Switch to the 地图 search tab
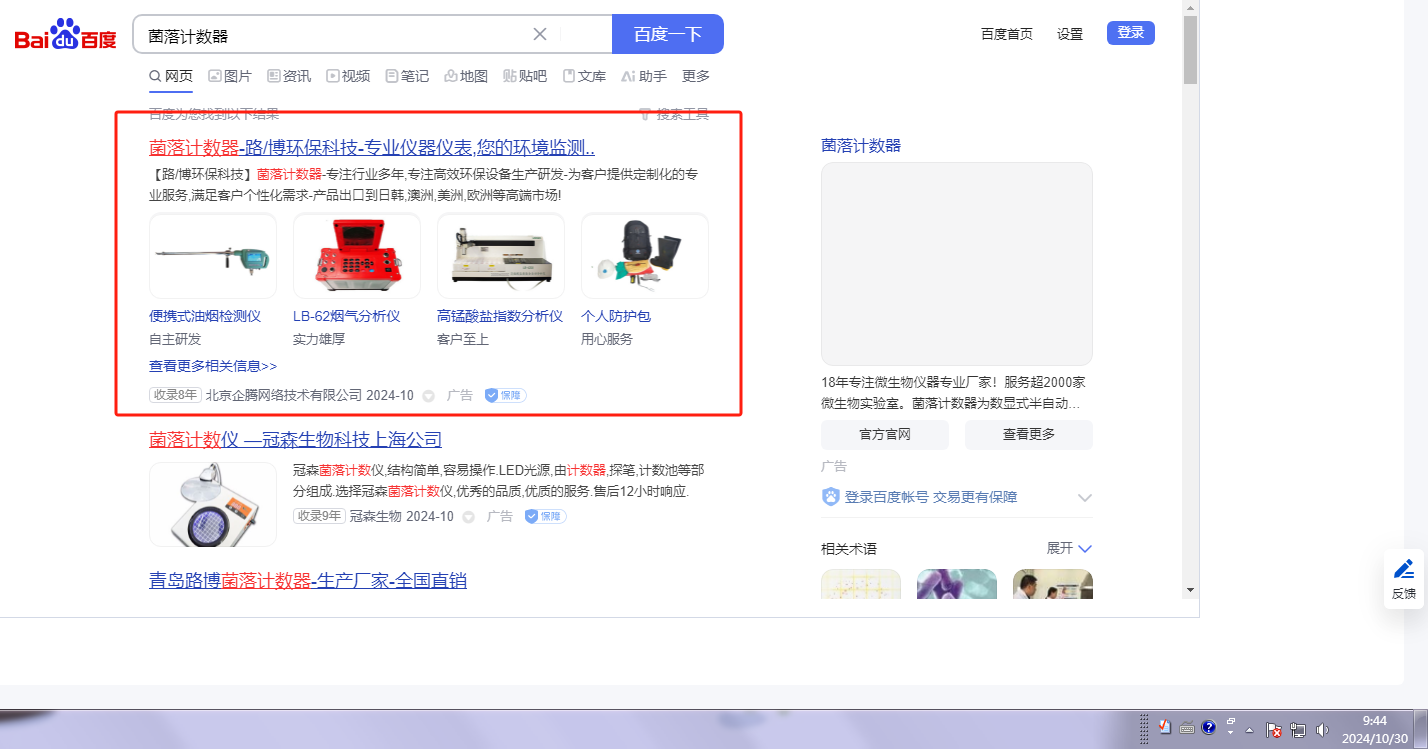 (466, 76)
